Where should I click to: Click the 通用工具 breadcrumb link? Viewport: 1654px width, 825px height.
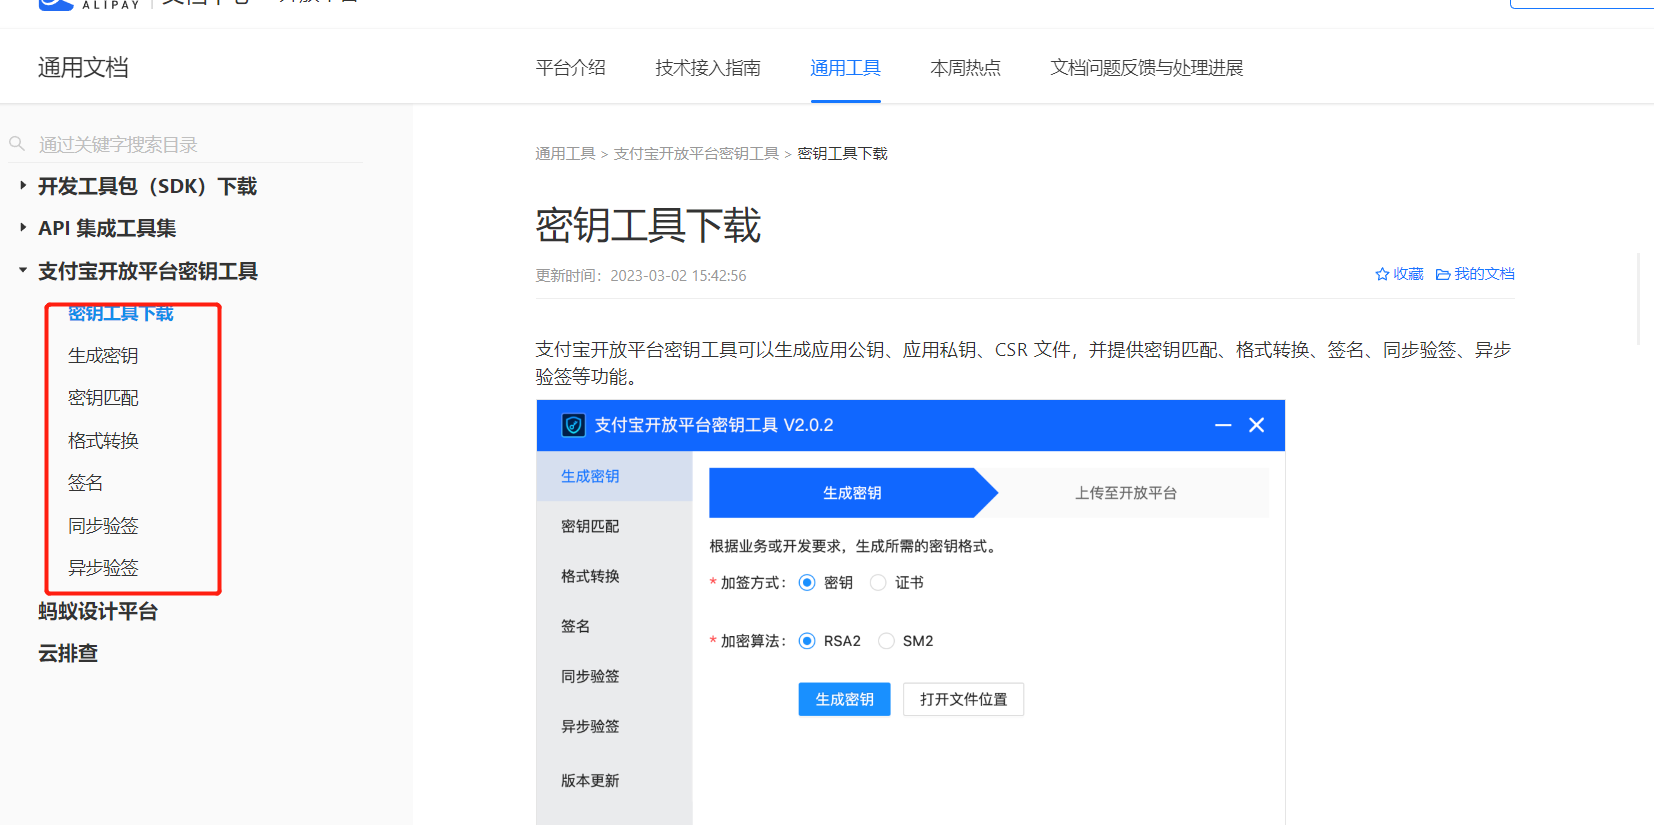click(566, 154)
